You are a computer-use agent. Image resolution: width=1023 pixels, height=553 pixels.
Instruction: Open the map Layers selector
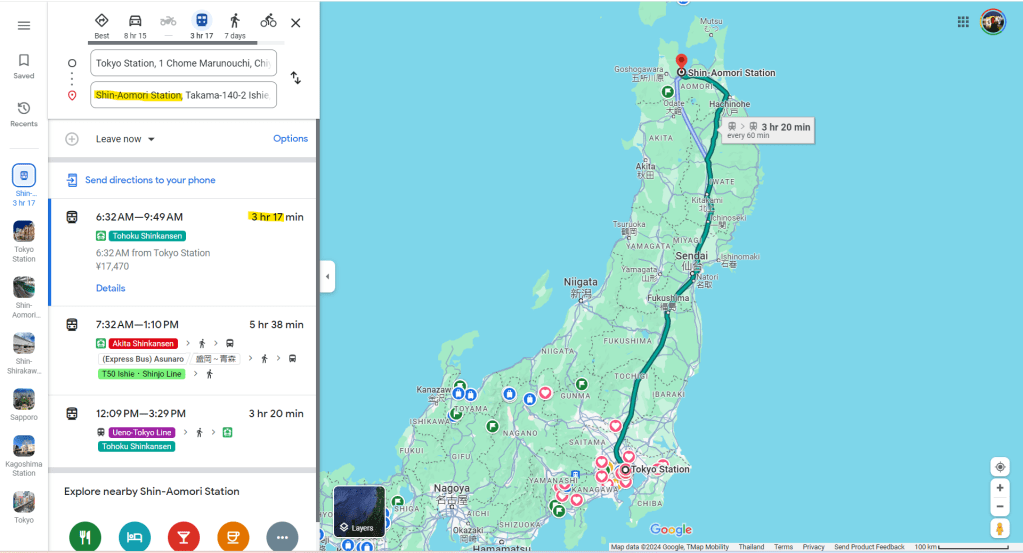pyautogui.click(x=359, y=512)
